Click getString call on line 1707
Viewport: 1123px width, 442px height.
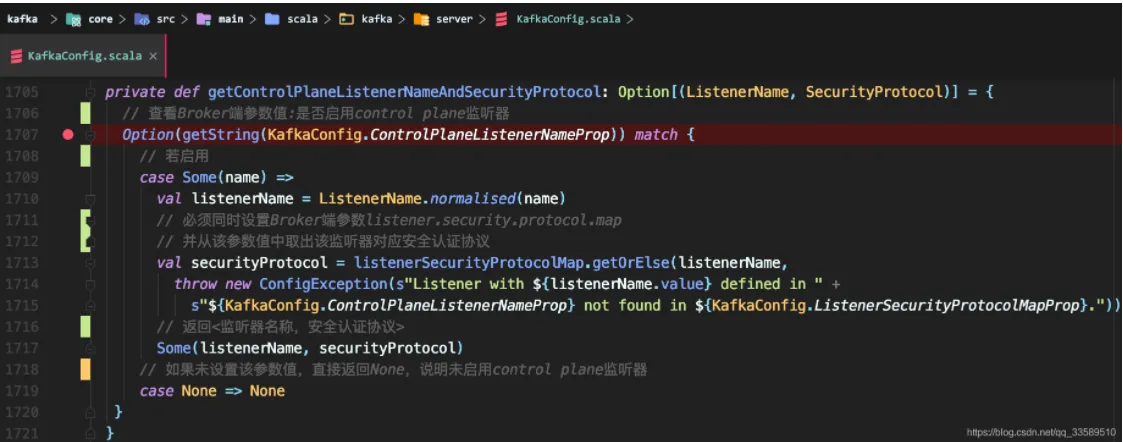(220, 135)
